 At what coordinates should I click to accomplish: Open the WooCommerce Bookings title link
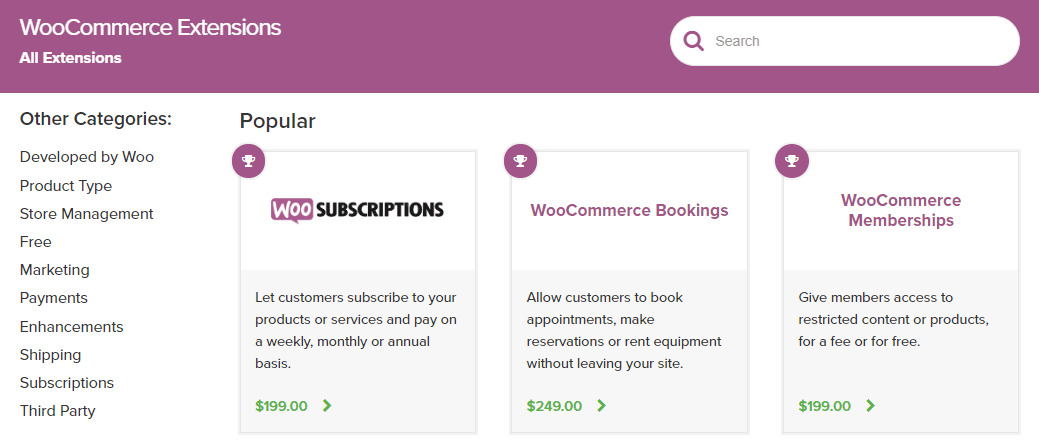pos(629,211)
